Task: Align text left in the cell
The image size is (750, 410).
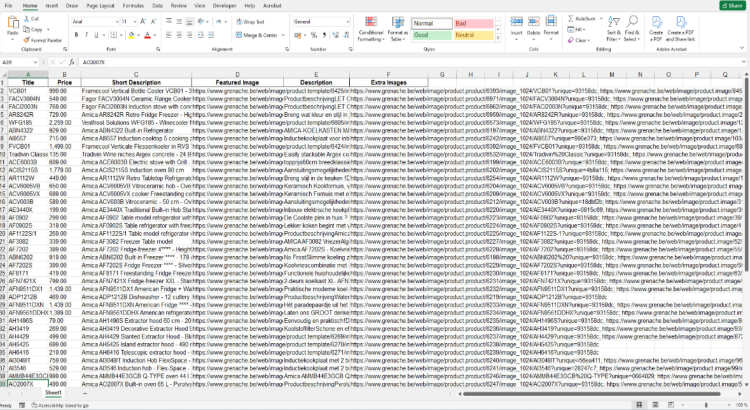Action: (x=169, y=35)
